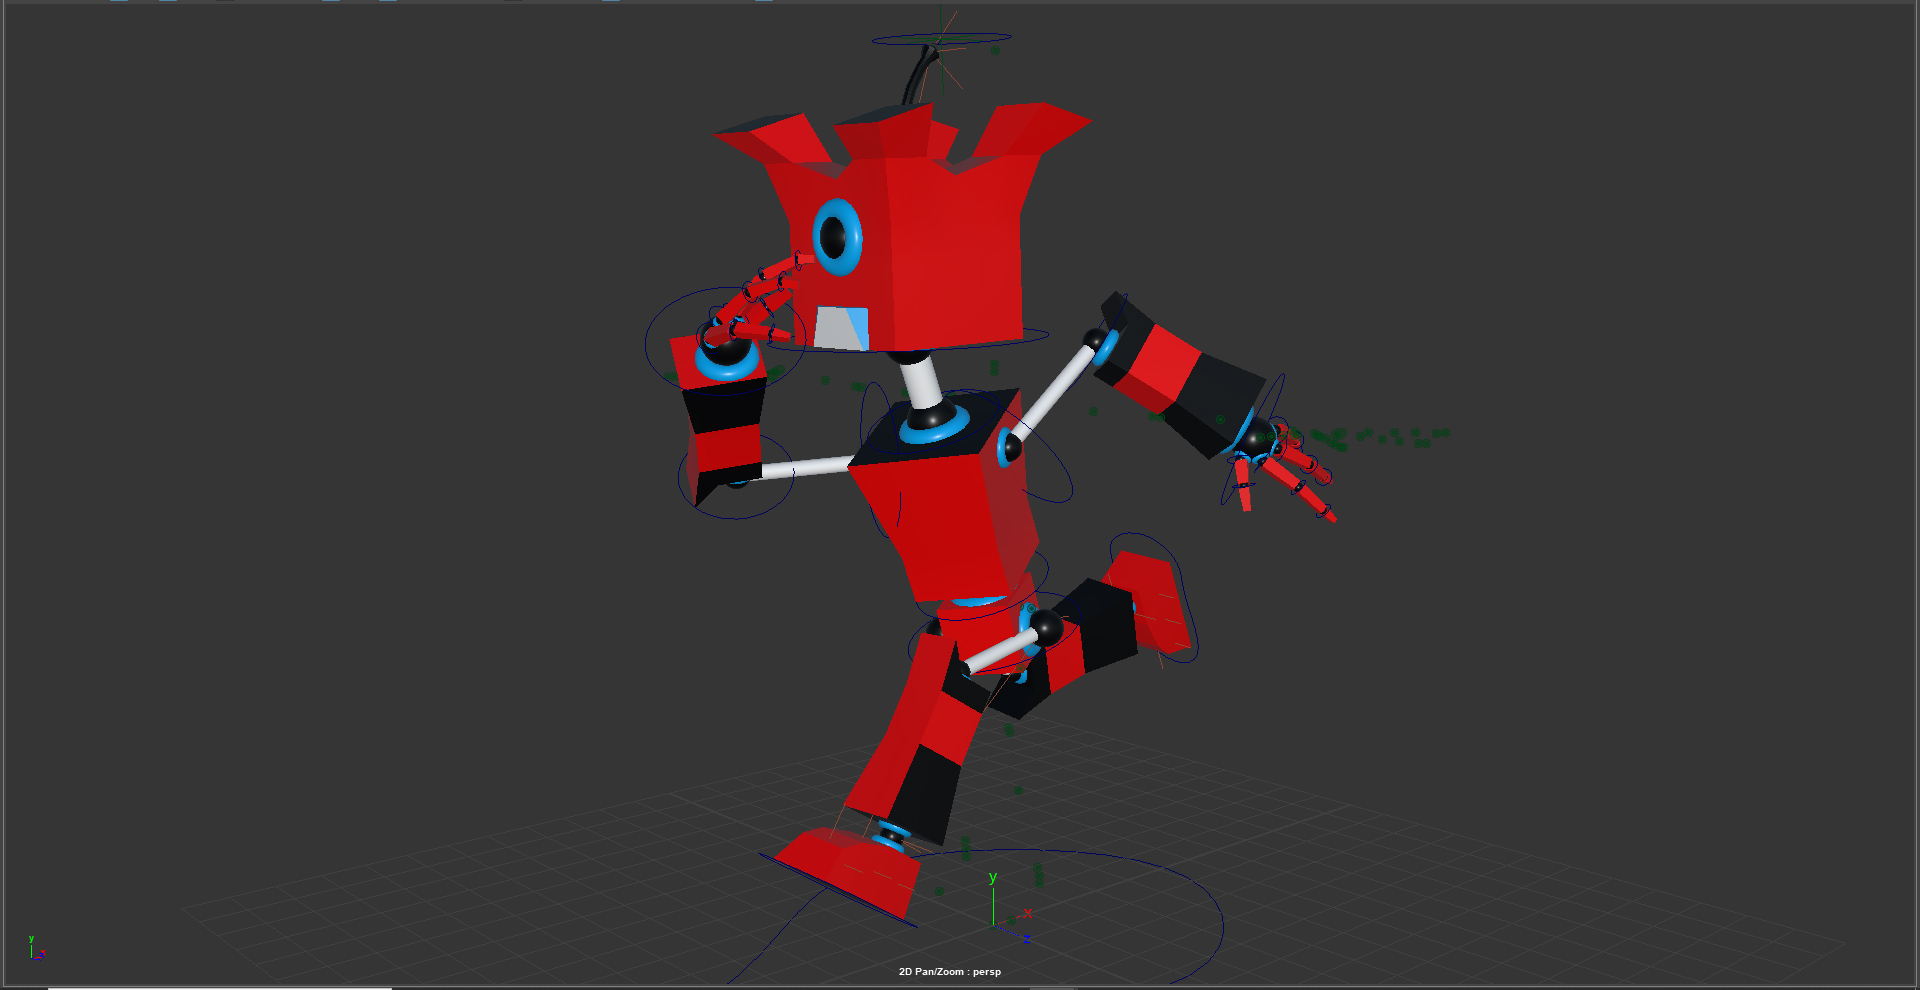Click the antenna control locator above the head
This screenshot has height=990, width=1920.
tap(940, 40)
